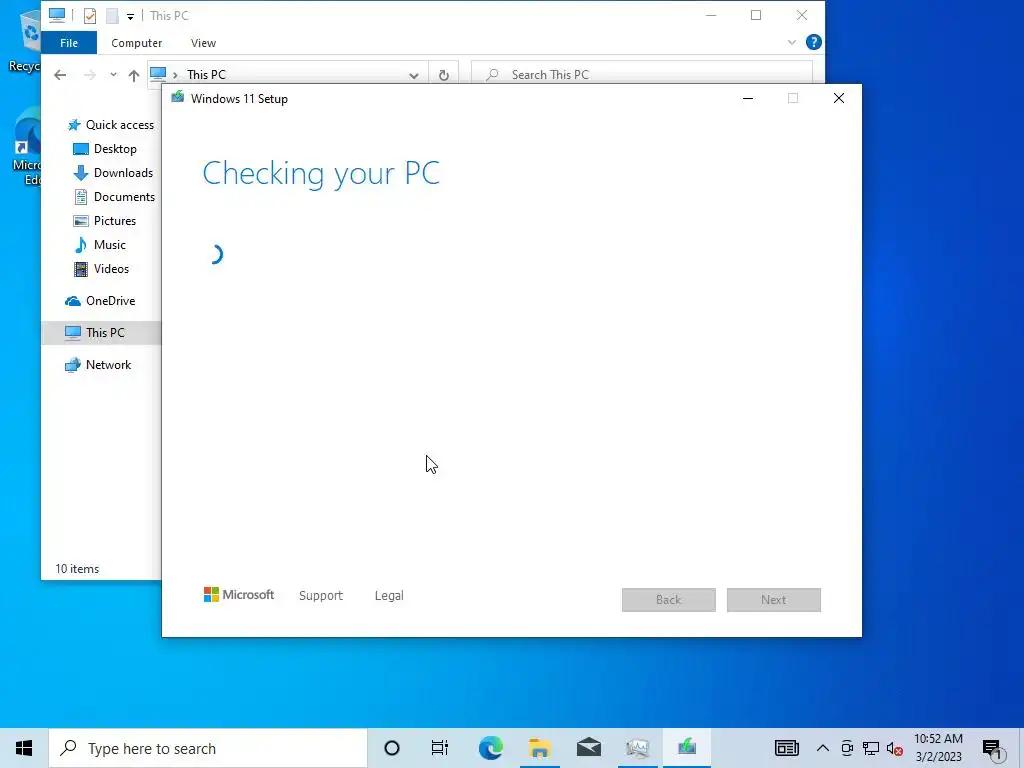Image resolution: width=1024 pixels, height=768 pixels.
Task: Open Cortana from the taskbar
Action: (392, 748)
